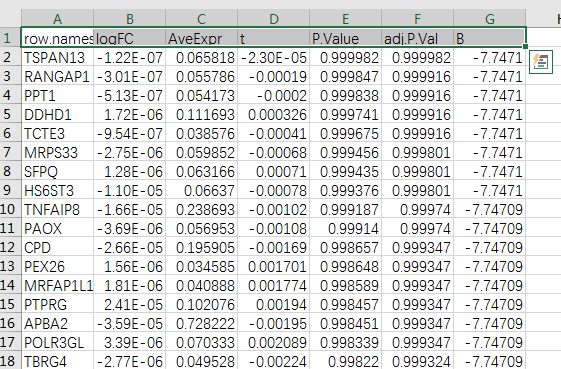Image resolution: width=561 pixels, height=369 pixels.
Task: Click adj.P.Val cell in TNFAIP8 row
Action: pyautogui.click(x=418, y=209)
